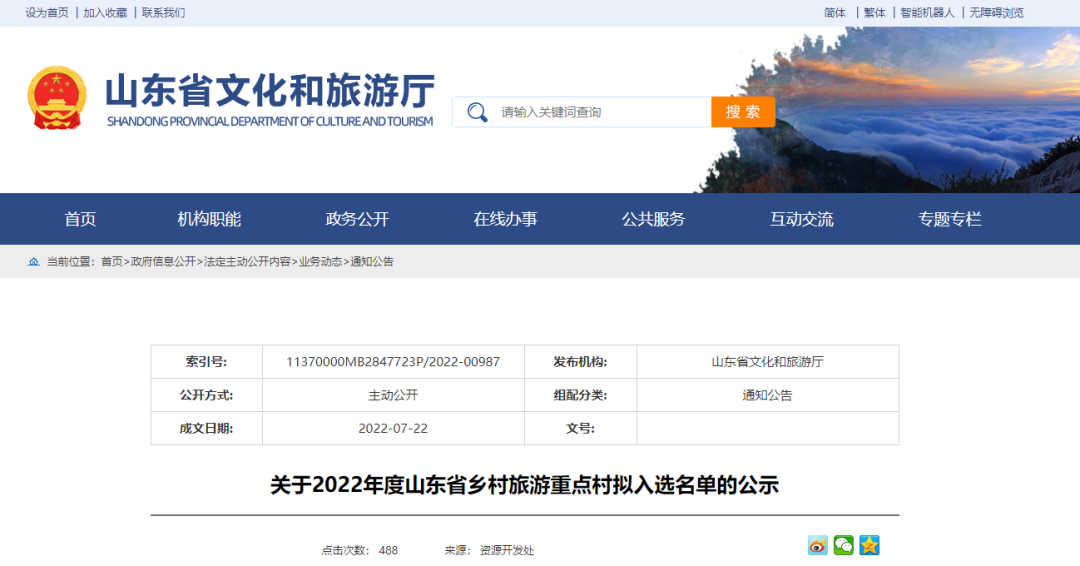Click the 设为首页 link
The width and height of the screenshot is (1080, 566).
tap(47, 12)
